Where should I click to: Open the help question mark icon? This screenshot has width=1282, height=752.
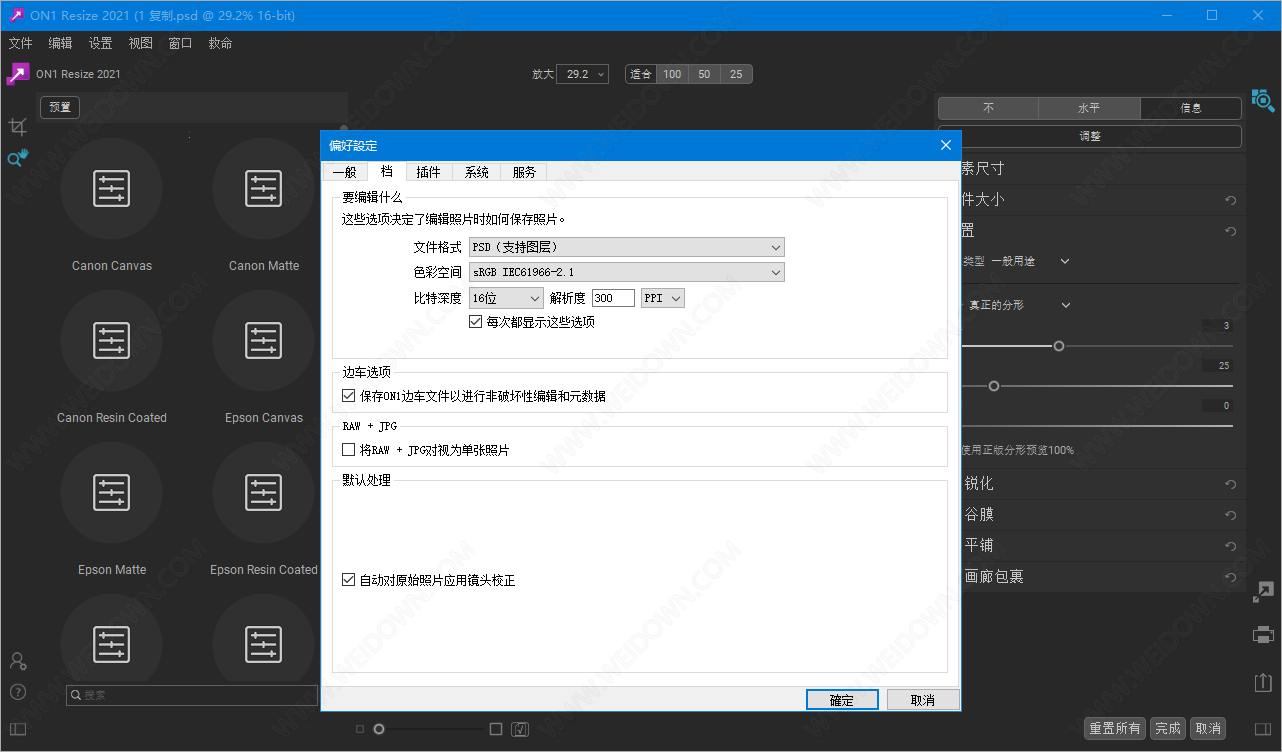17,692
